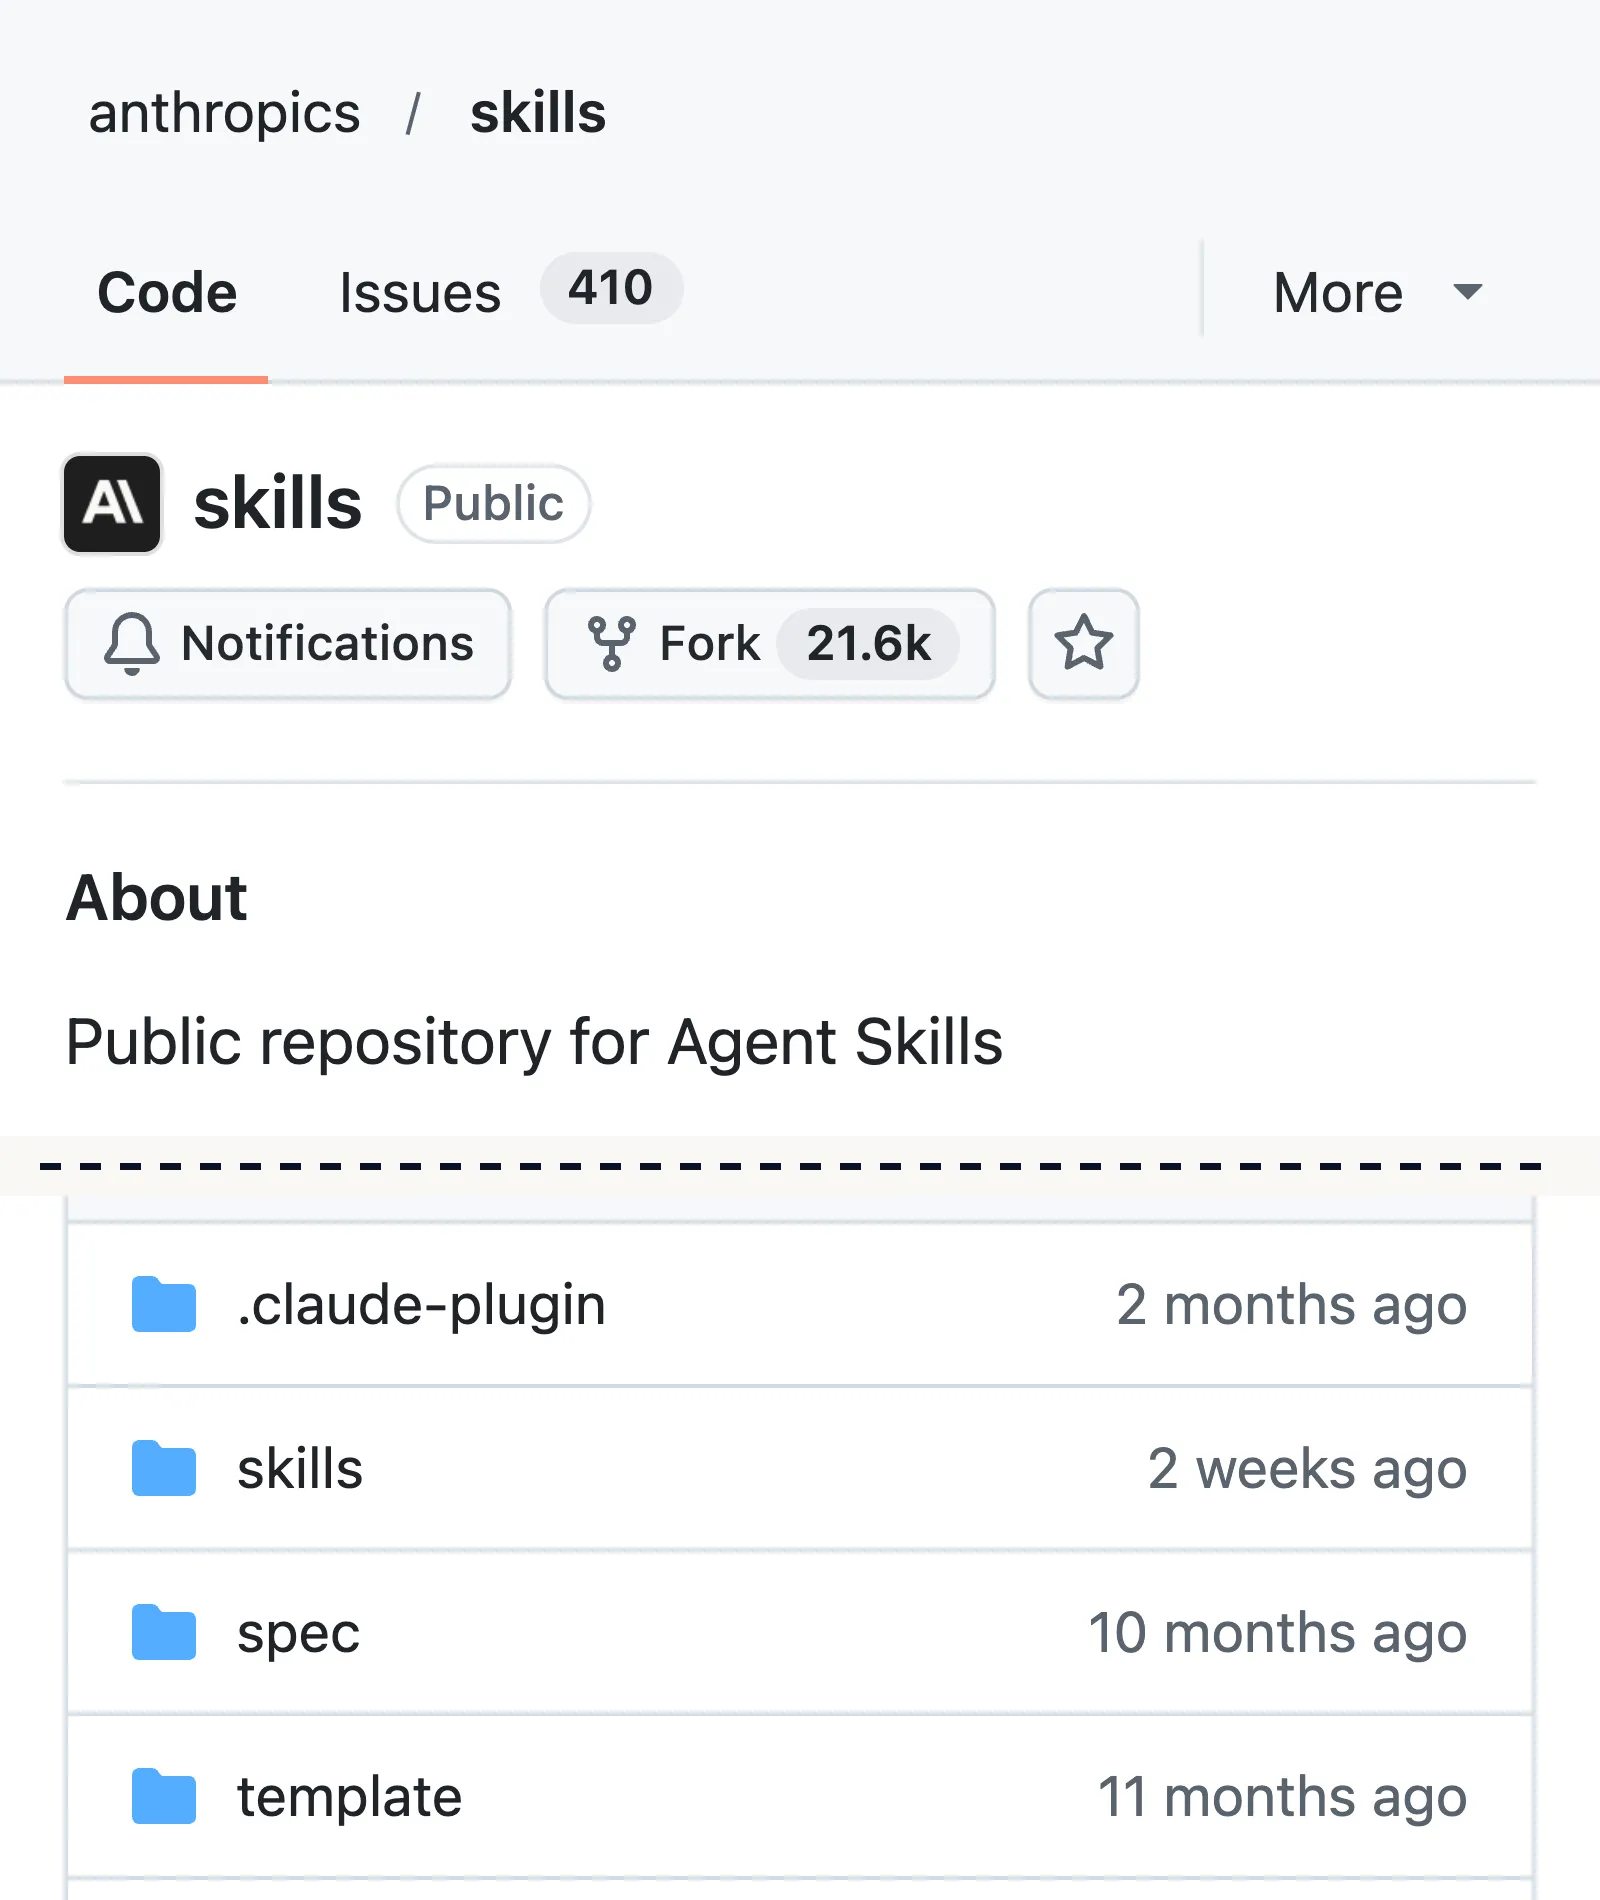Image resolution: width=1600 pixels, height=1900 pixels.
Task: Click the Public visibility label
Action: pyautogui.click(x=493, y=503)
